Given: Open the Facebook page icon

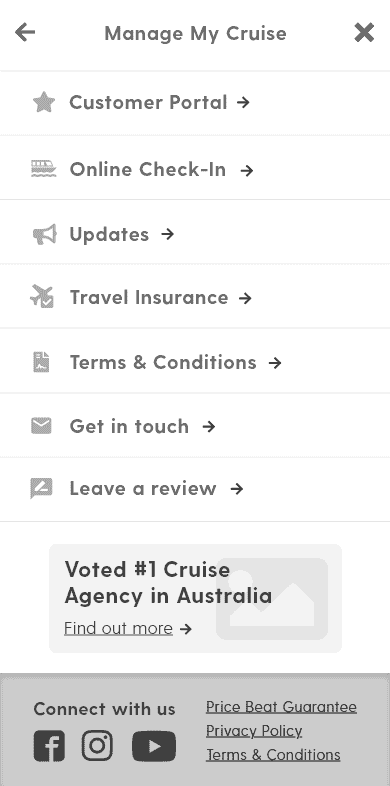Looking at the screenshot, I should tap(49, 746).
